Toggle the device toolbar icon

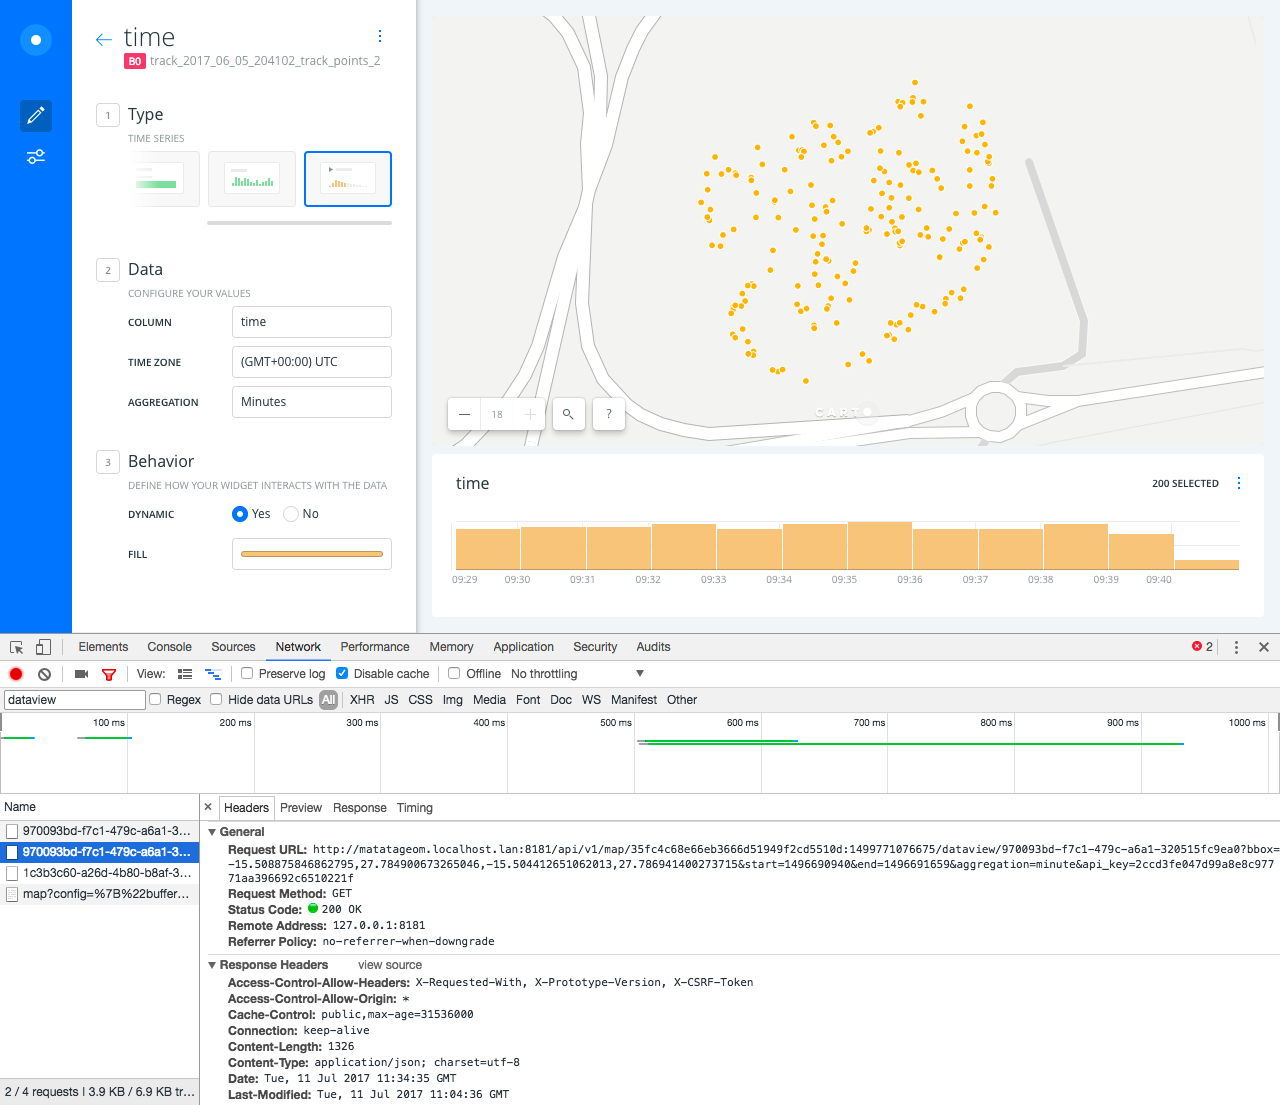43,647
